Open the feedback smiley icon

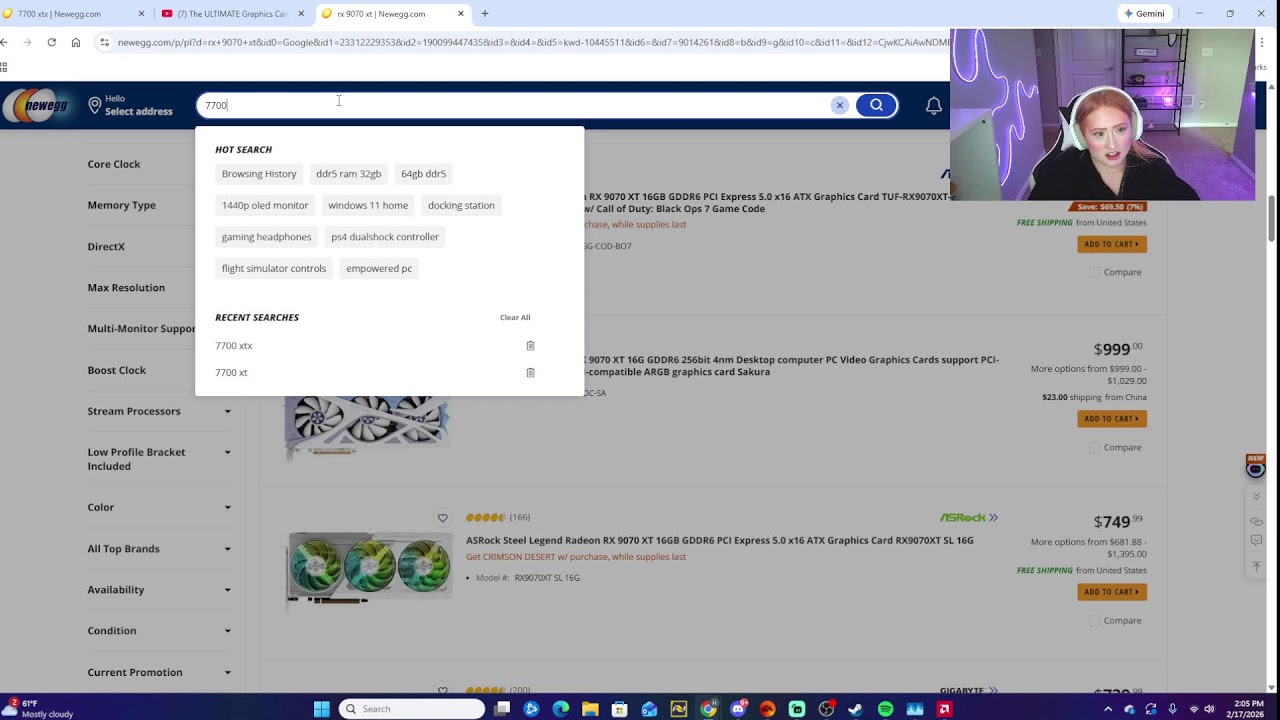[1256, 541]
